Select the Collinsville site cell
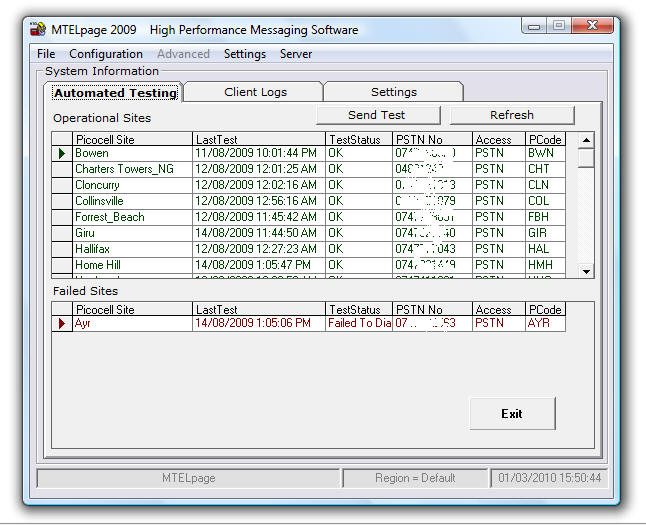 (x=132, y=202)
